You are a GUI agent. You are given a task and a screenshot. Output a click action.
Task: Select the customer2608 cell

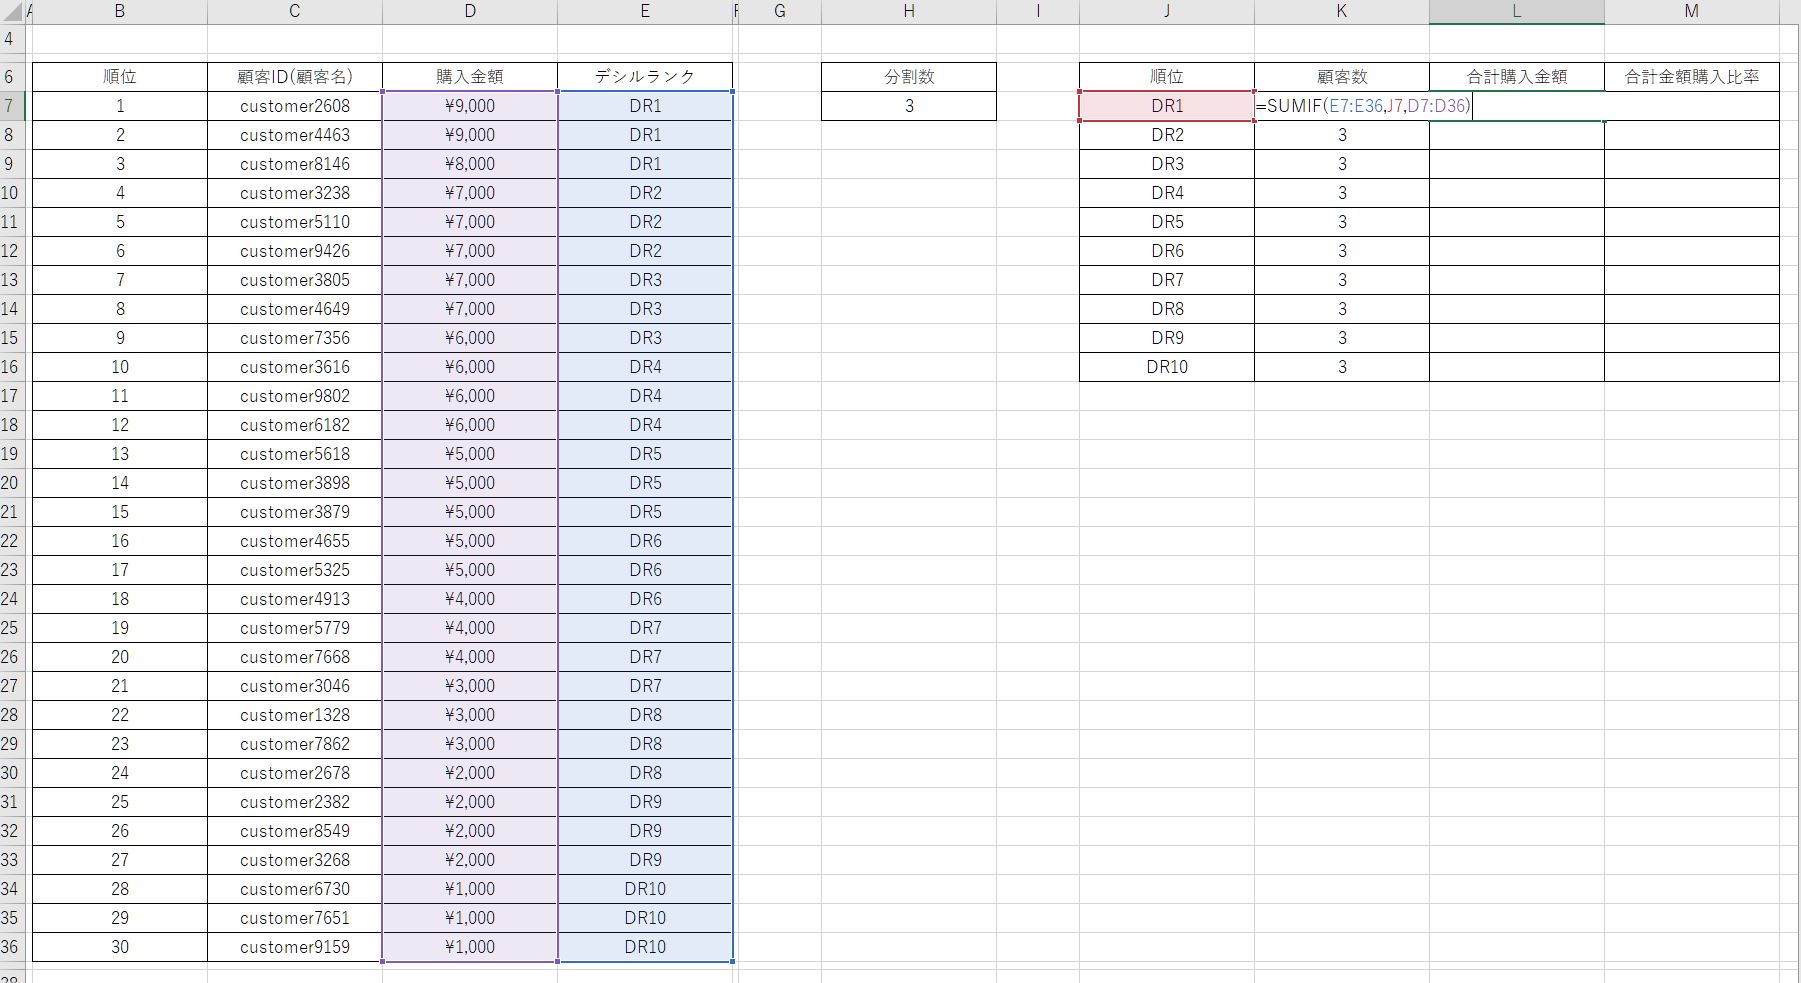coord(295,106)
